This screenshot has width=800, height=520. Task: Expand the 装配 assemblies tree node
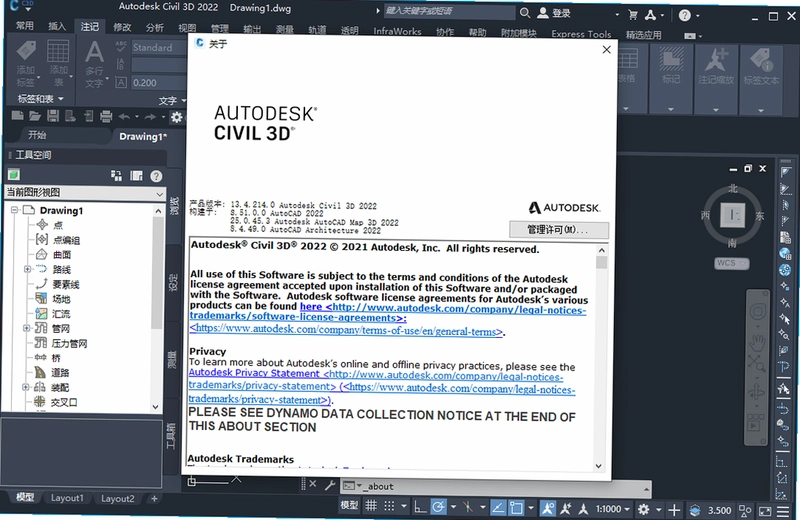coord(26,387)
